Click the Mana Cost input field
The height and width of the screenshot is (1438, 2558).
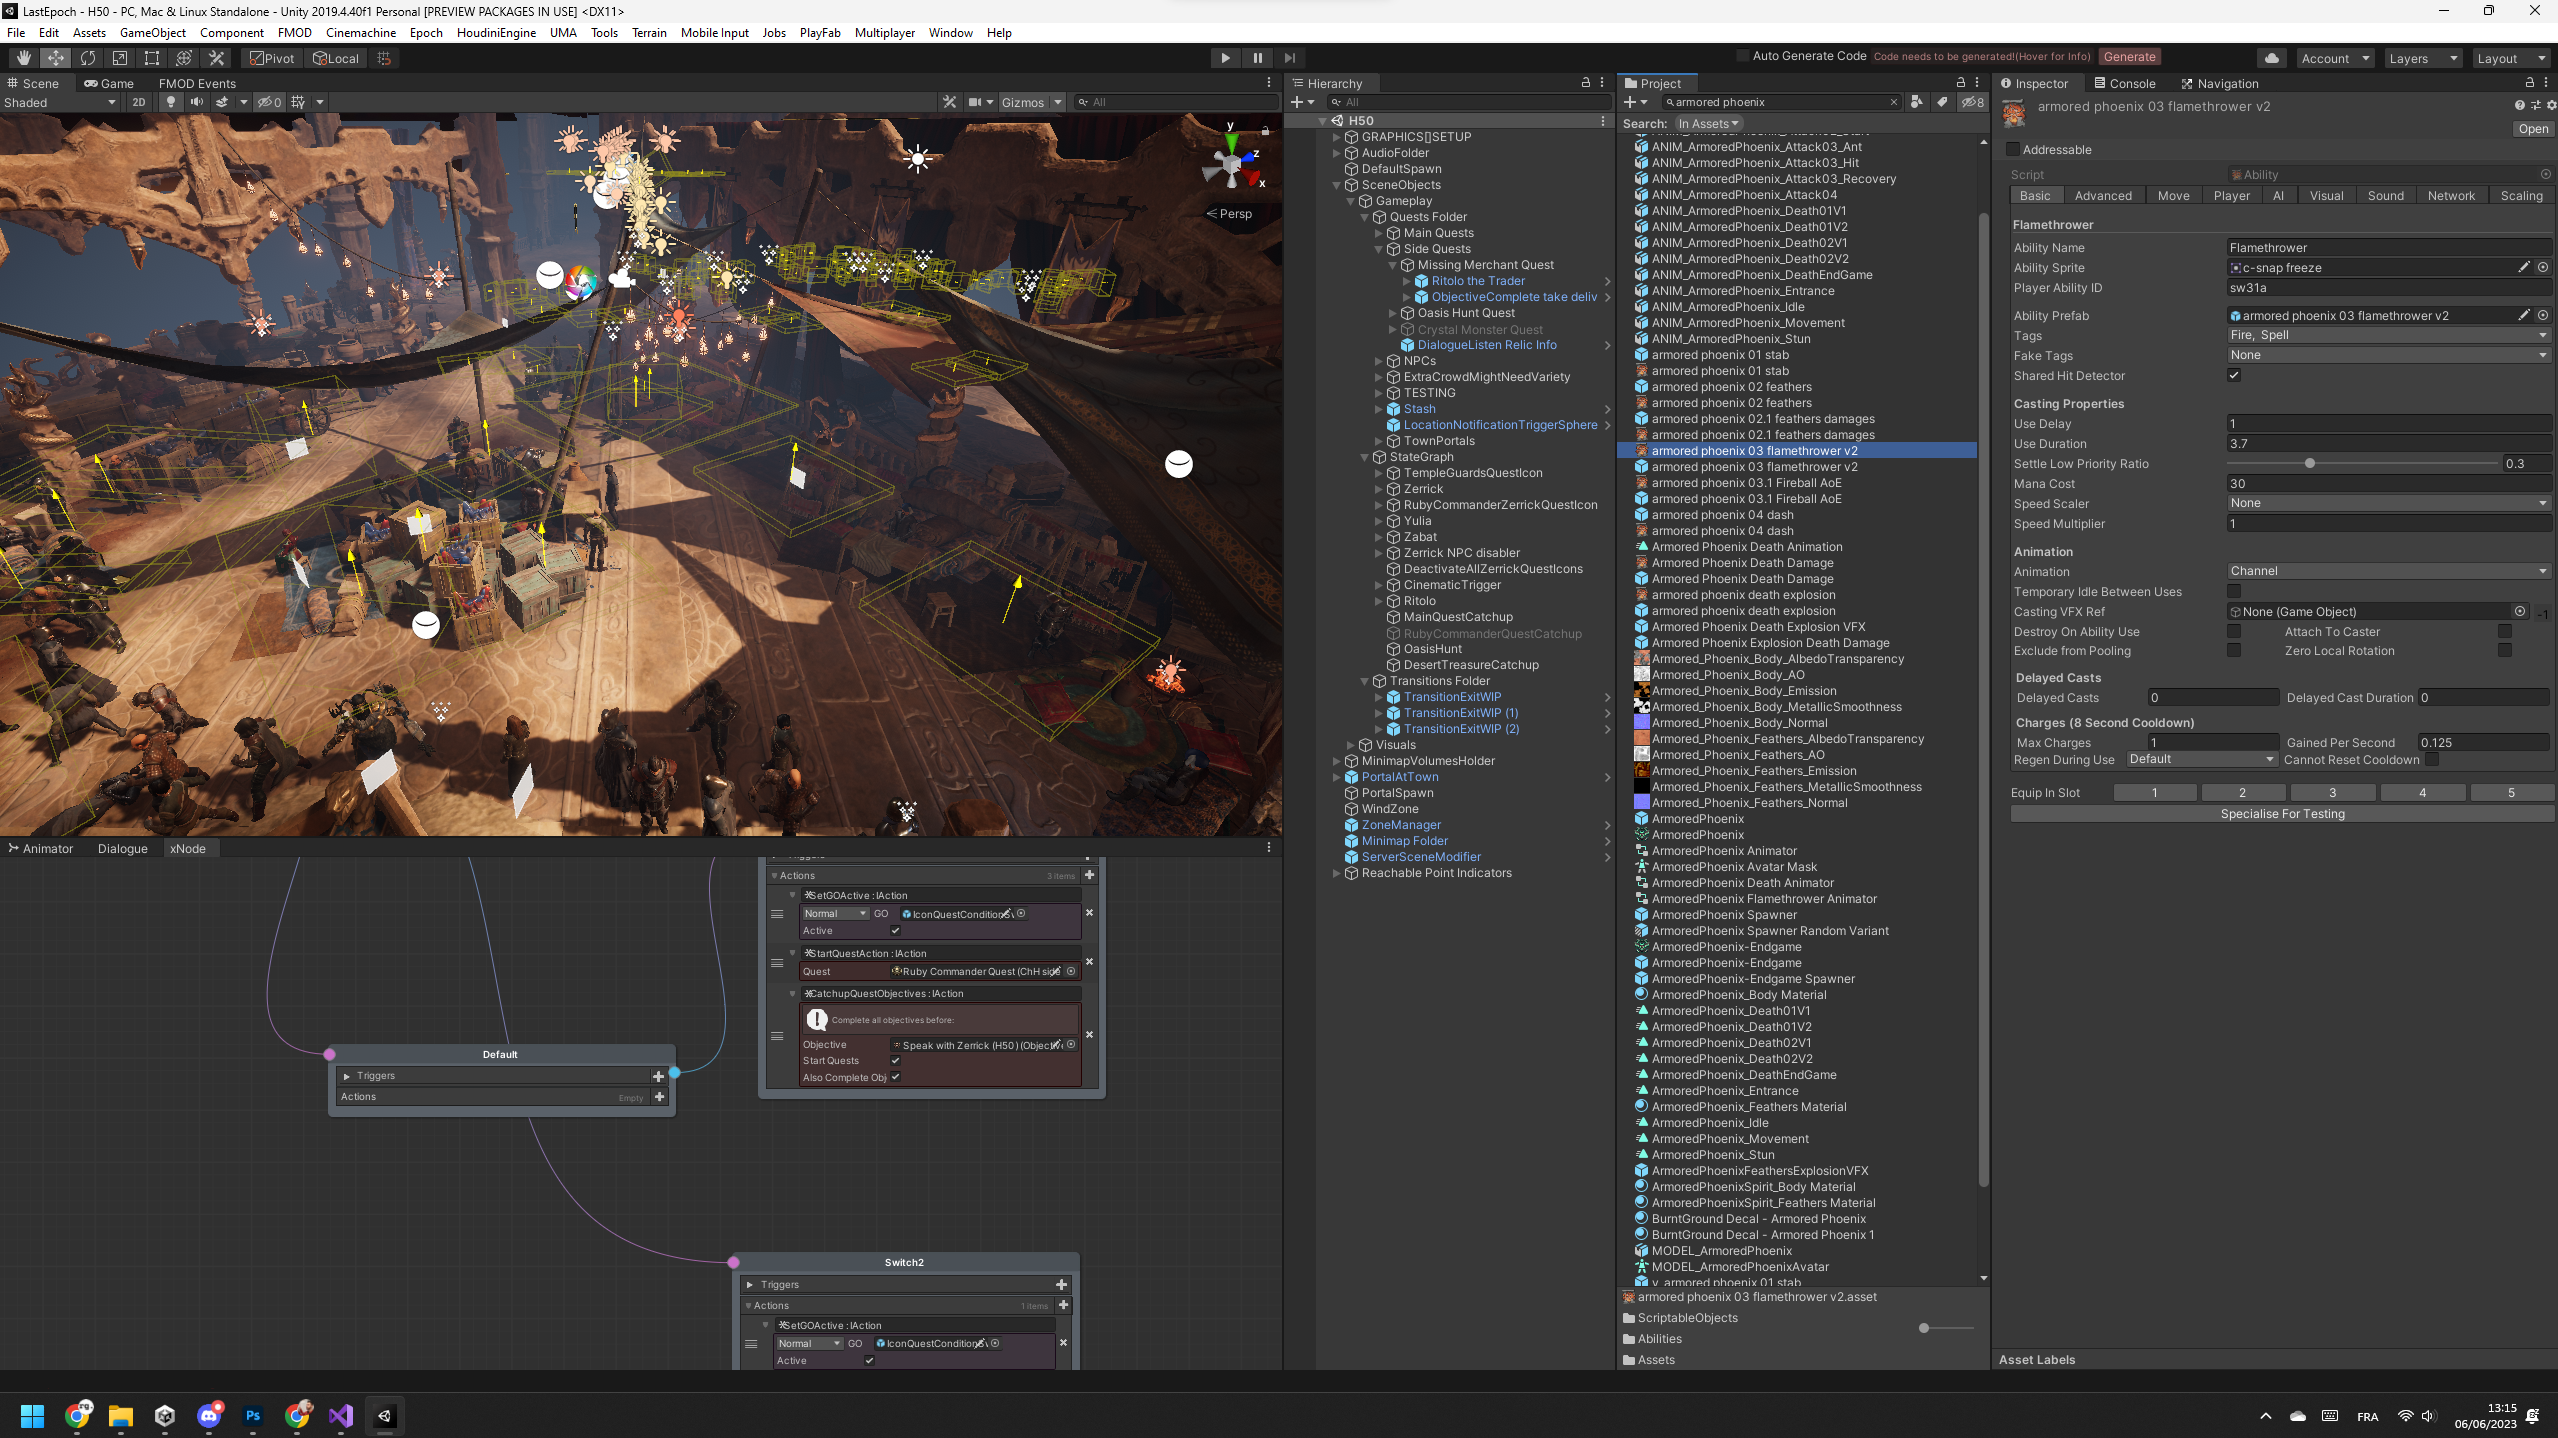pyautogui.click(x=2389, y=483)
